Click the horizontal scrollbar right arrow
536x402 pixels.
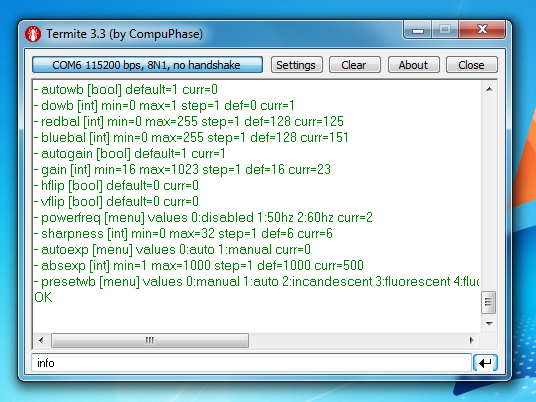point(472,340)
